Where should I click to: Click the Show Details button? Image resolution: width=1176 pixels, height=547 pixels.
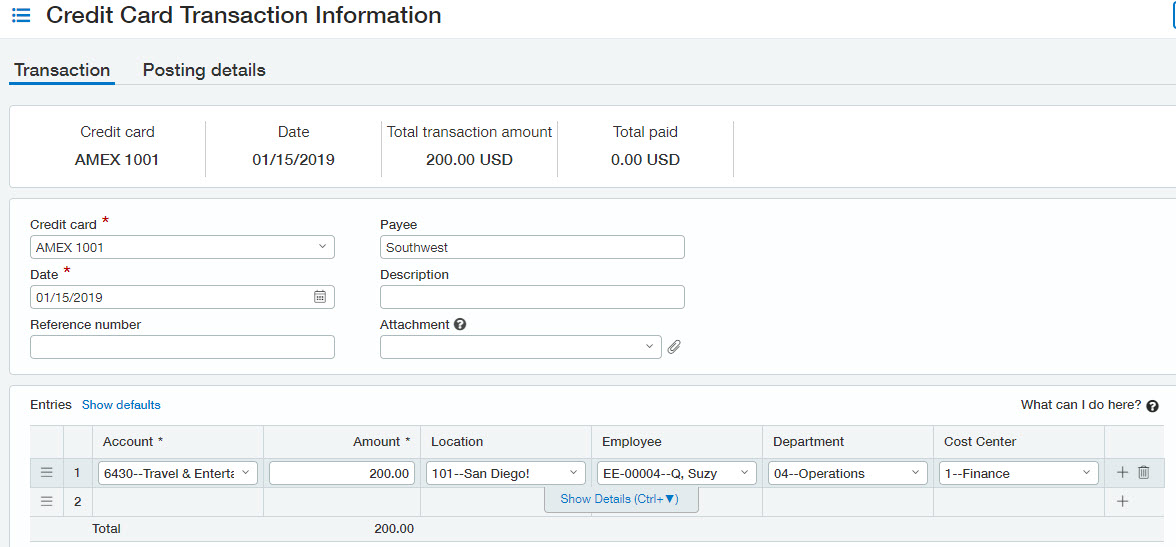[620, 499]
